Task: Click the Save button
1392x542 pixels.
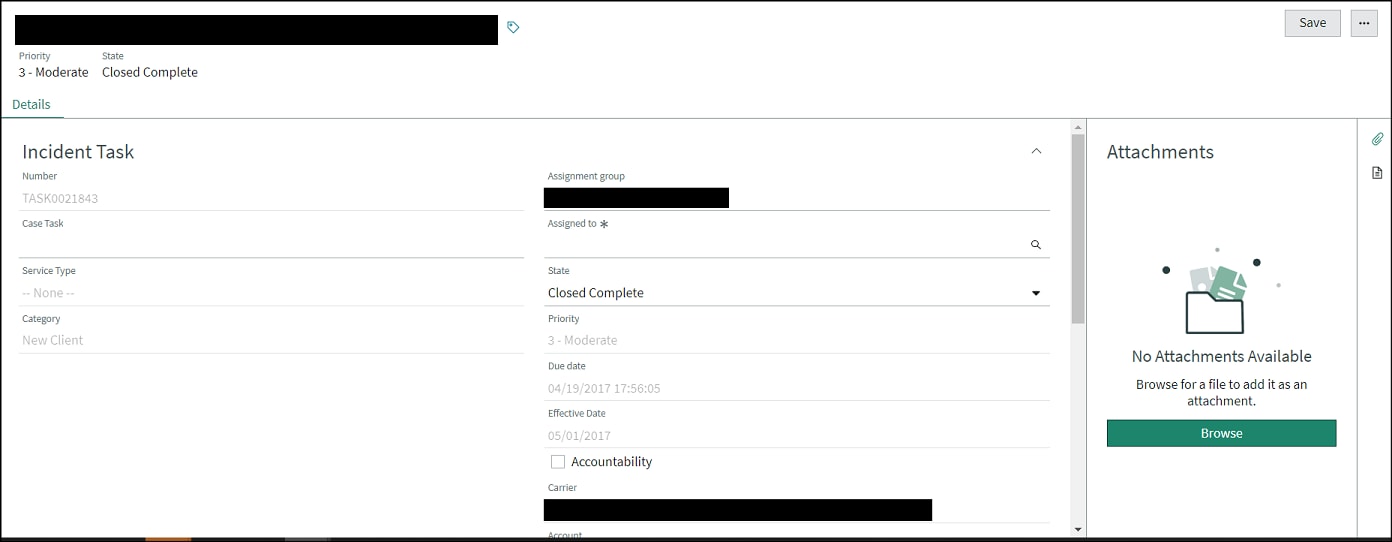Action: (1313, 23)
